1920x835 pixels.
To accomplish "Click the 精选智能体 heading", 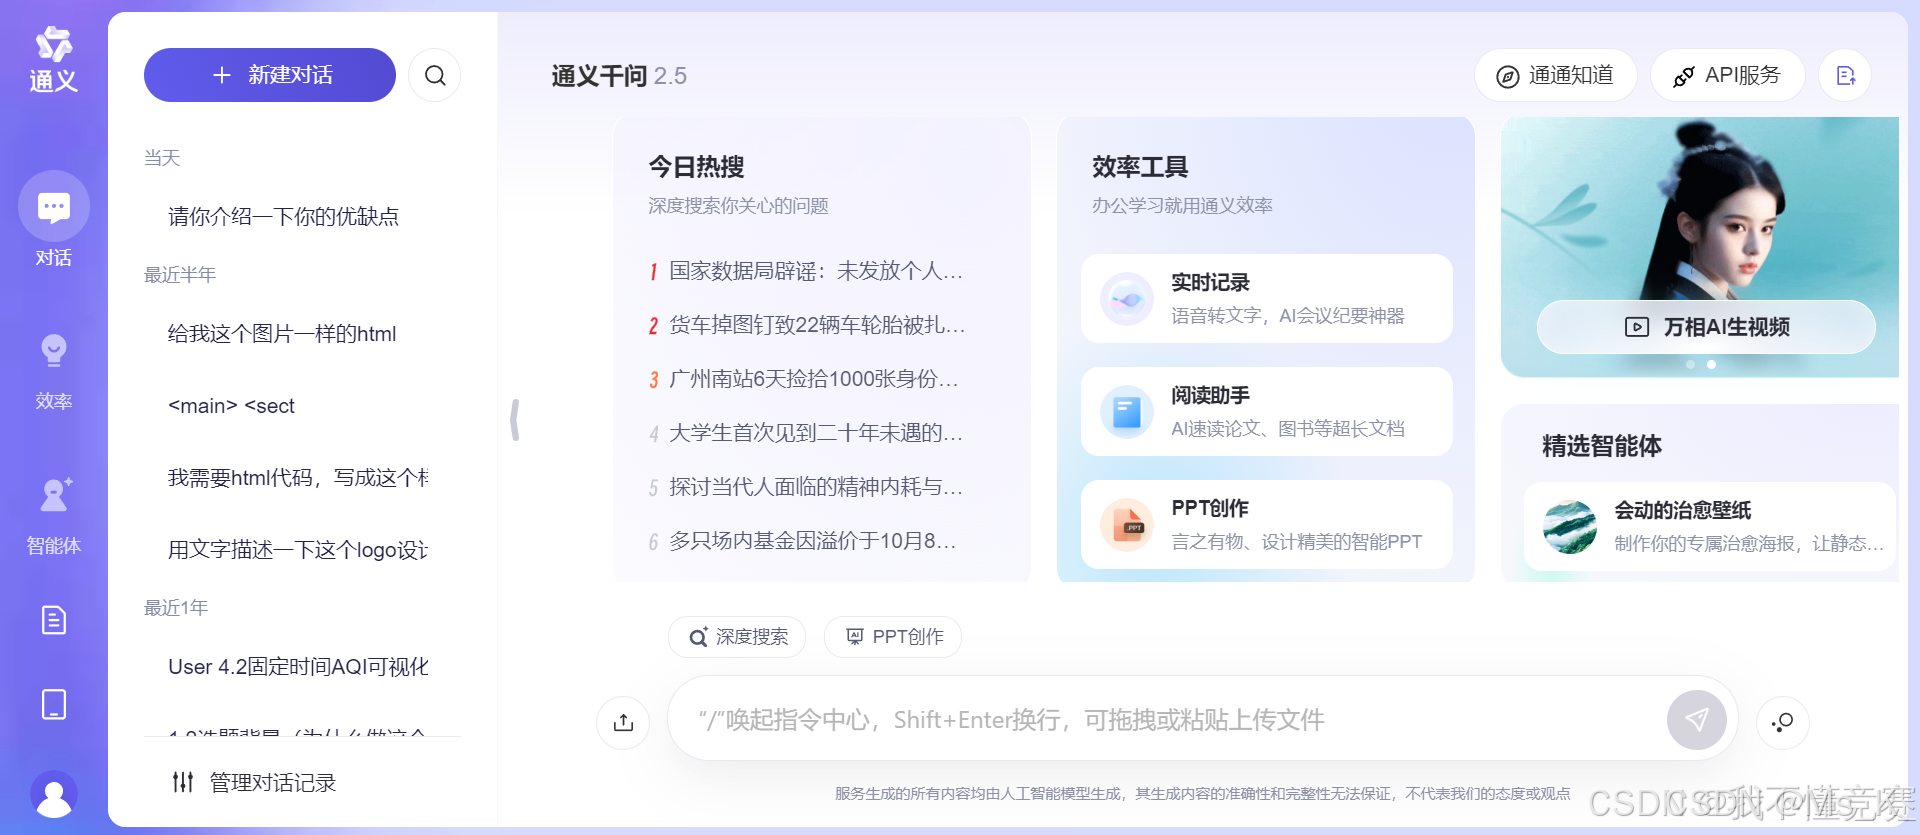I will click(1602, 446).
